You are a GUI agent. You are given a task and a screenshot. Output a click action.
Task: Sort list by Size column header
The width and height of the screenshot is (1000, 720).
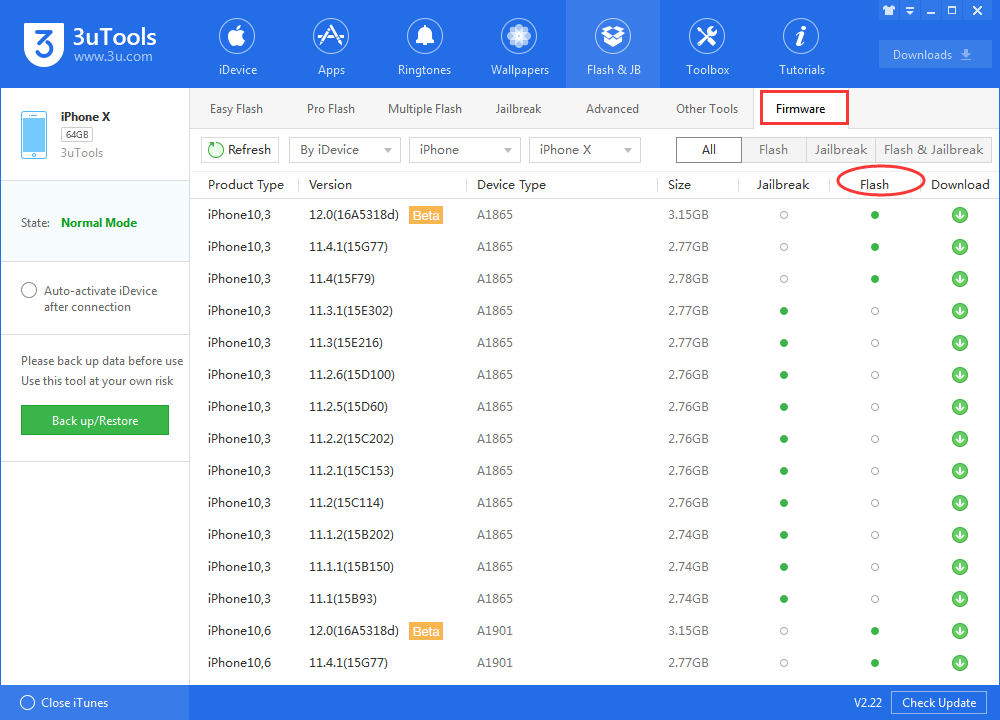pyautogui.click(x=679, y=185)
